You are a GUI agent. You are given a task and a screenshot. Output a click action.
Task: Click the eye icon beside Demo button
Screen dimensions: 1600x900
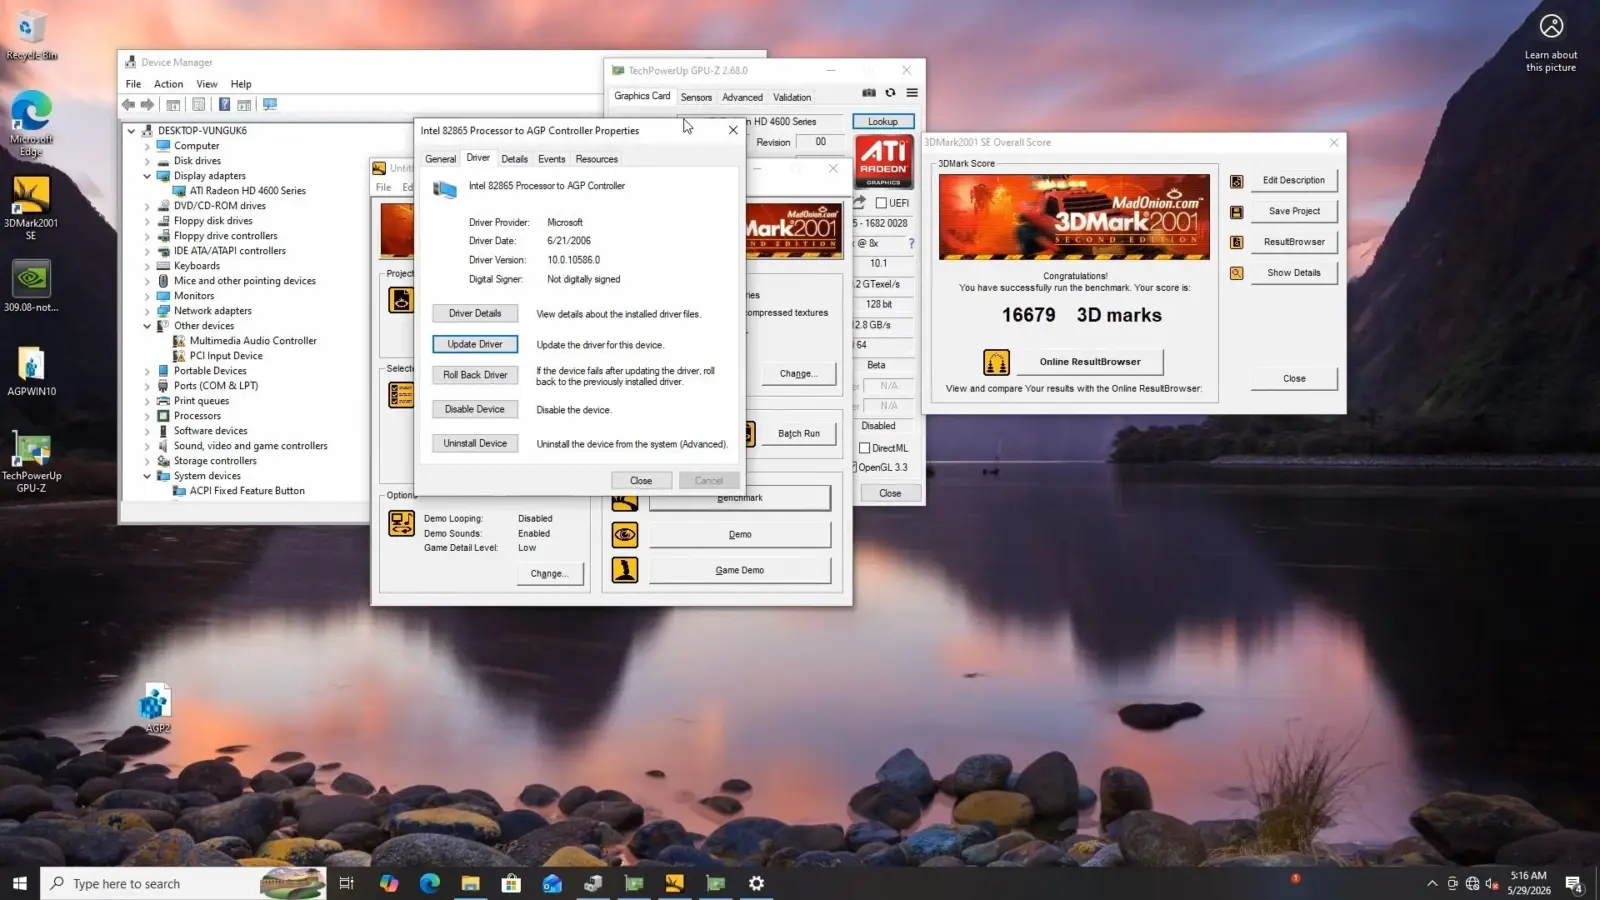(625, 535)
